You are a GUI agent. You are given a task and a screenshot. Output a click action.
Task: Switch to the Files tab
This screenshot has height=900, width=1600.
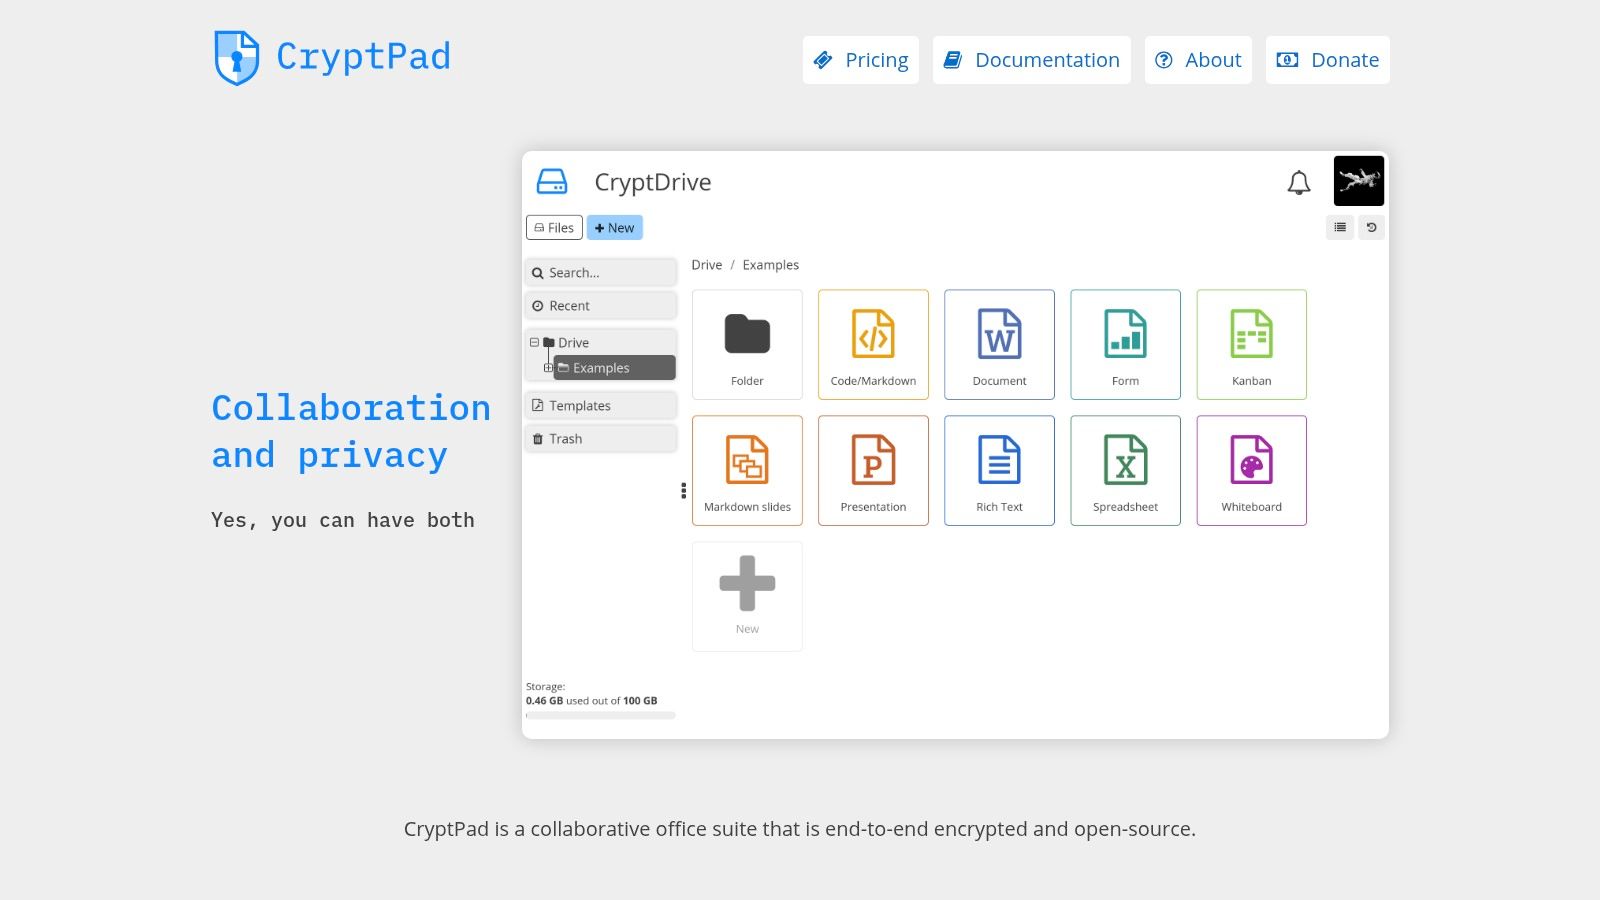click(x=554, y=227)
